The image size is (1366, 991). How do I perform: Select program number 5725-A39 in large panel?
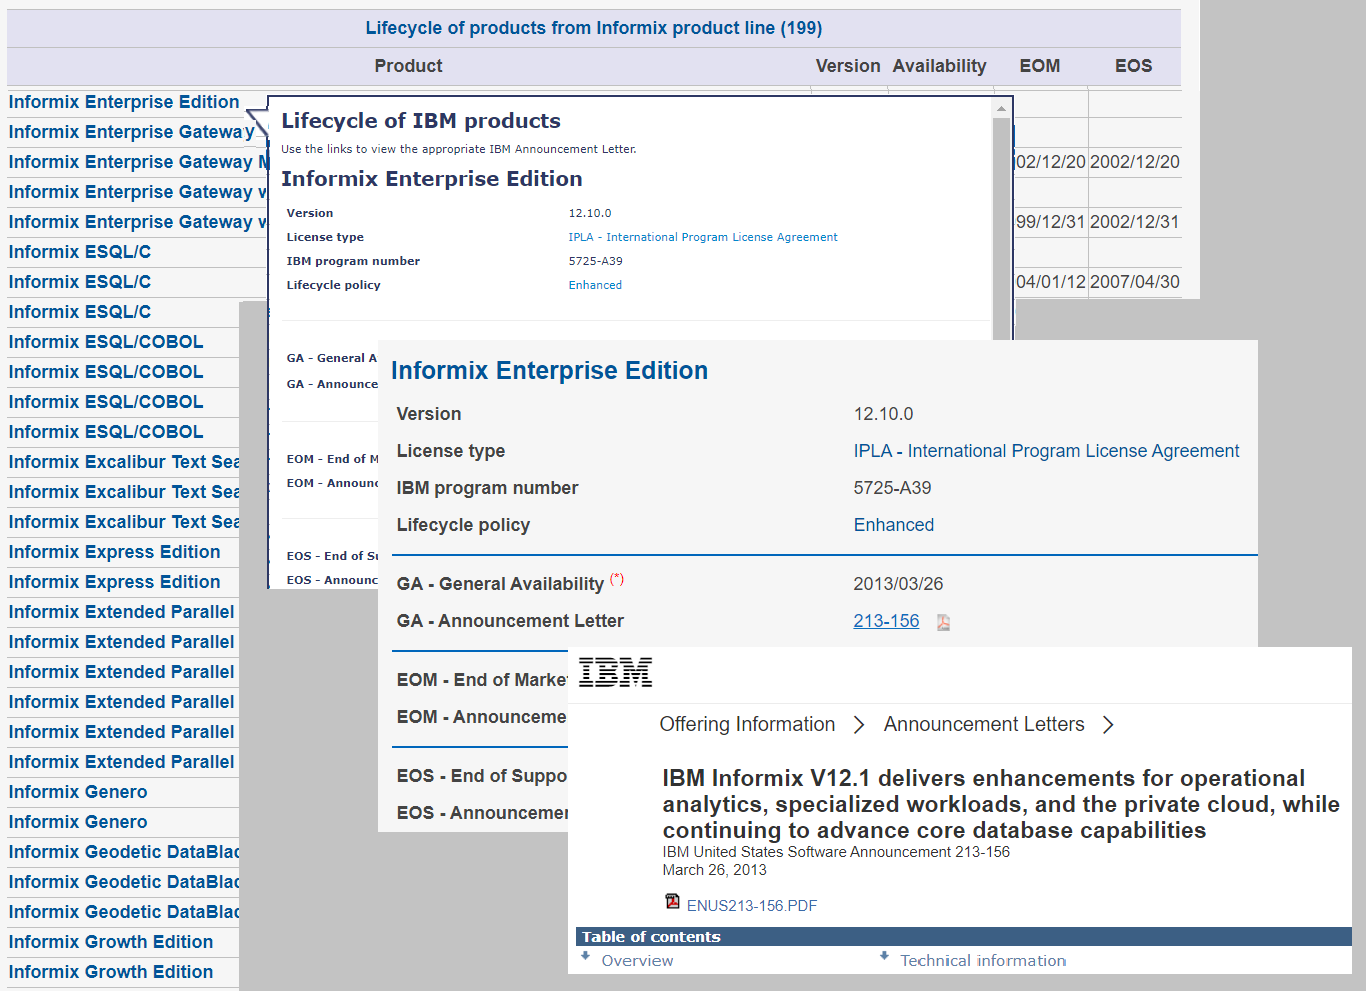coord(892,488)
